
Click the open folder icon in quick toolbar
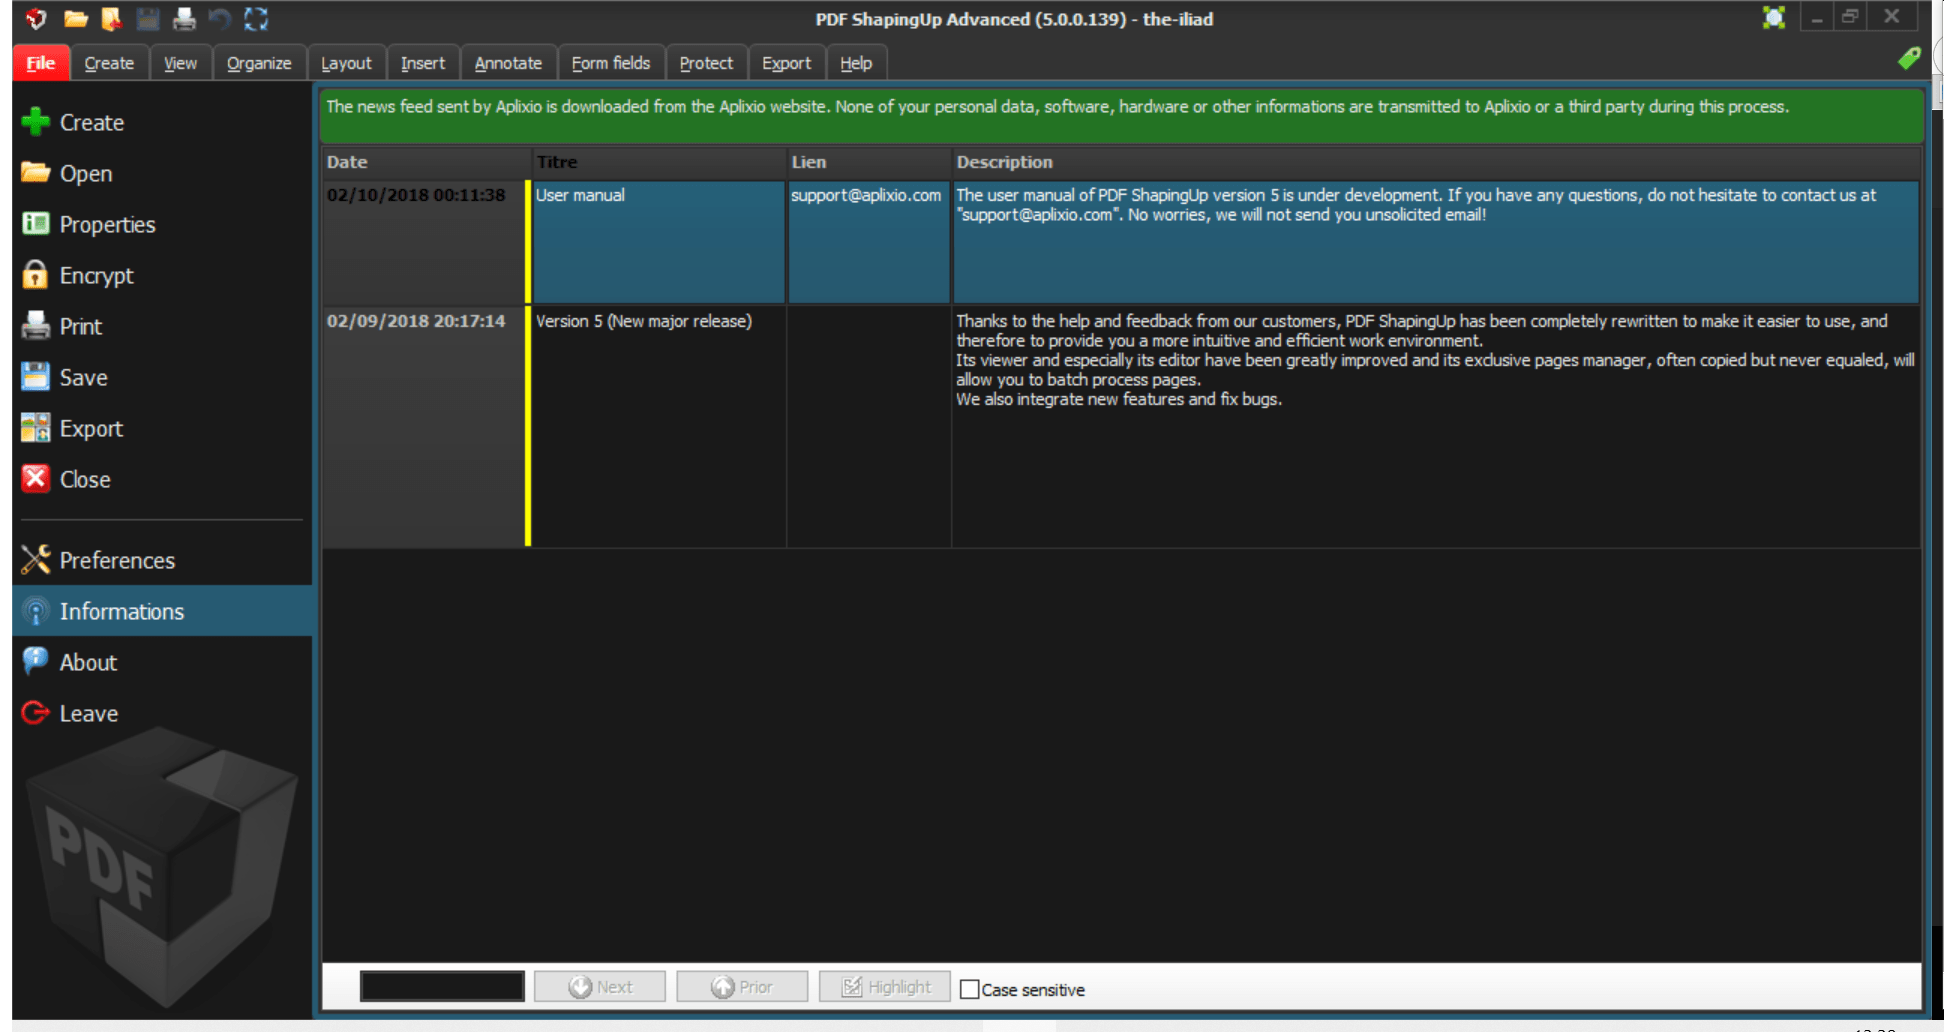click(76, 18)
